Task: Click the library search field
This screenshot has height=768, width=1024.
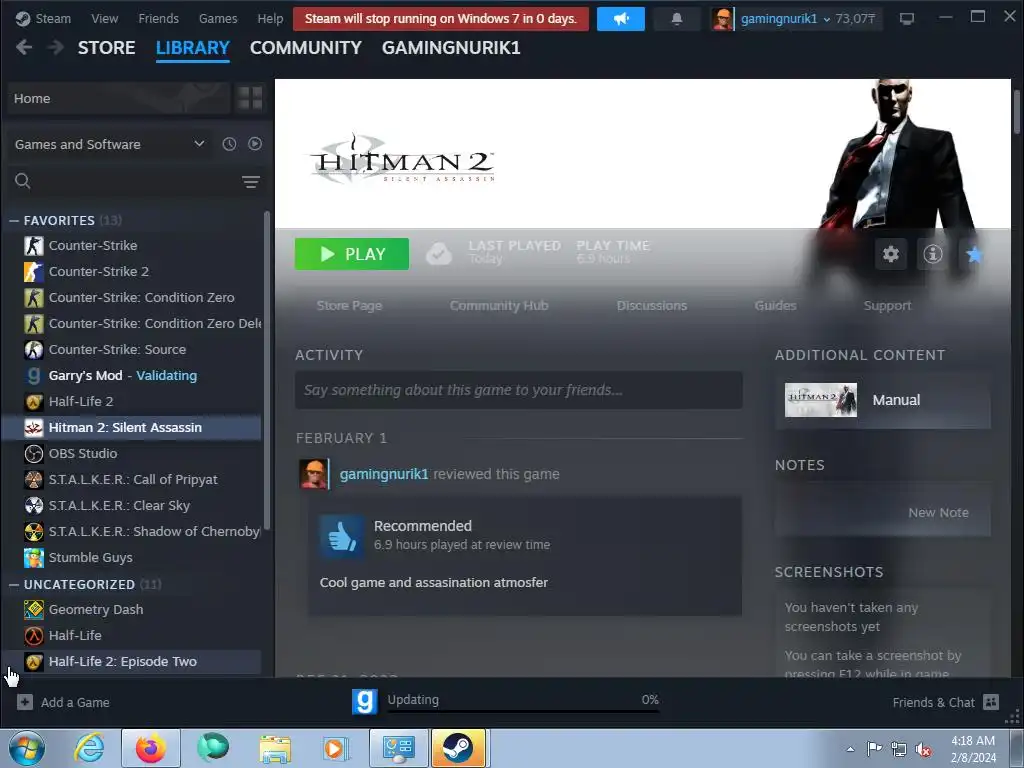Action: (136, 181)
